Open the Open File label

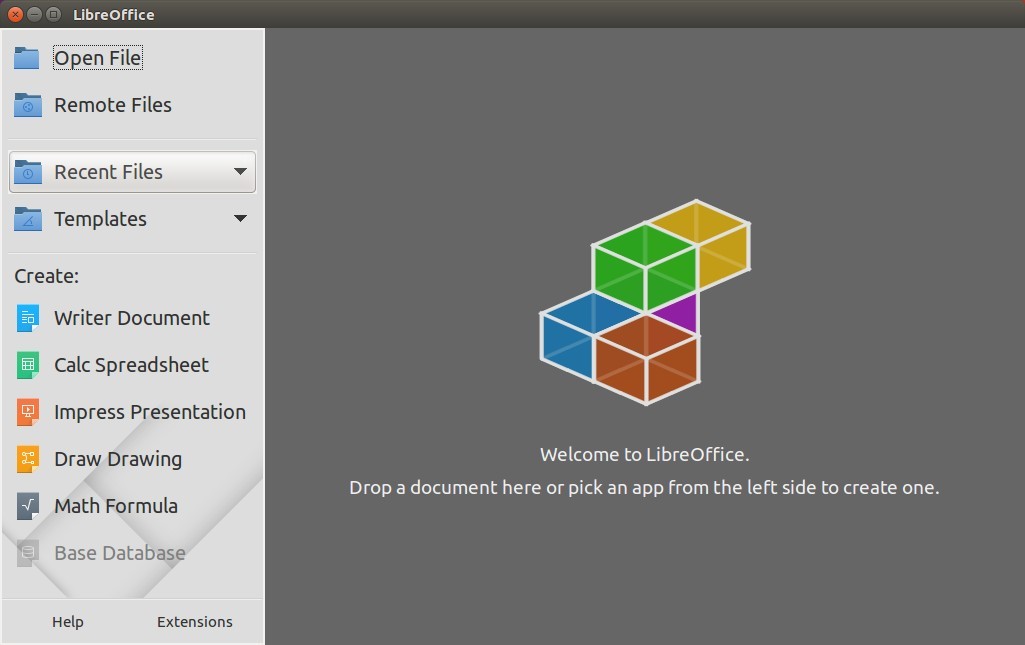tap(97, 58)
